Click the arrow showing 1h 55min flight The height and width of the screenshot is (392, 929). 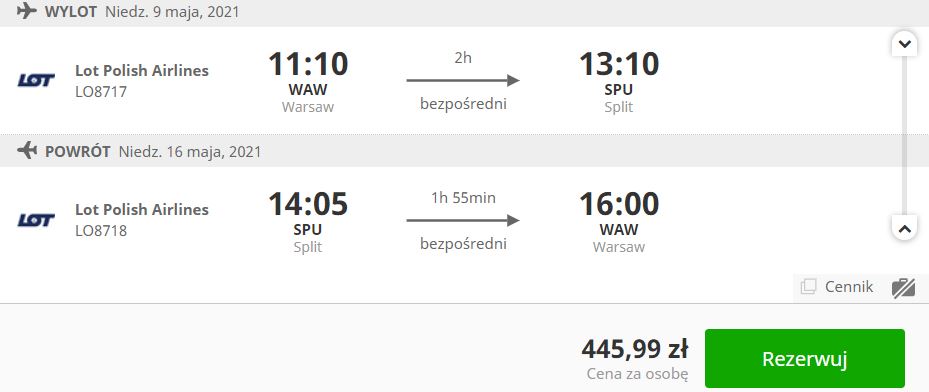pyautogui.click(x=463, y=221)
